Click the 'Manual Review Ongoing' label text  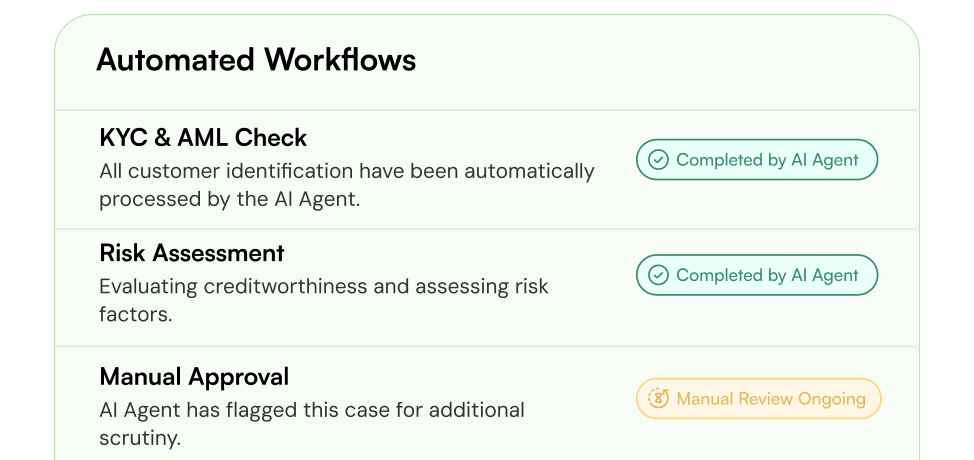[771, 398]
